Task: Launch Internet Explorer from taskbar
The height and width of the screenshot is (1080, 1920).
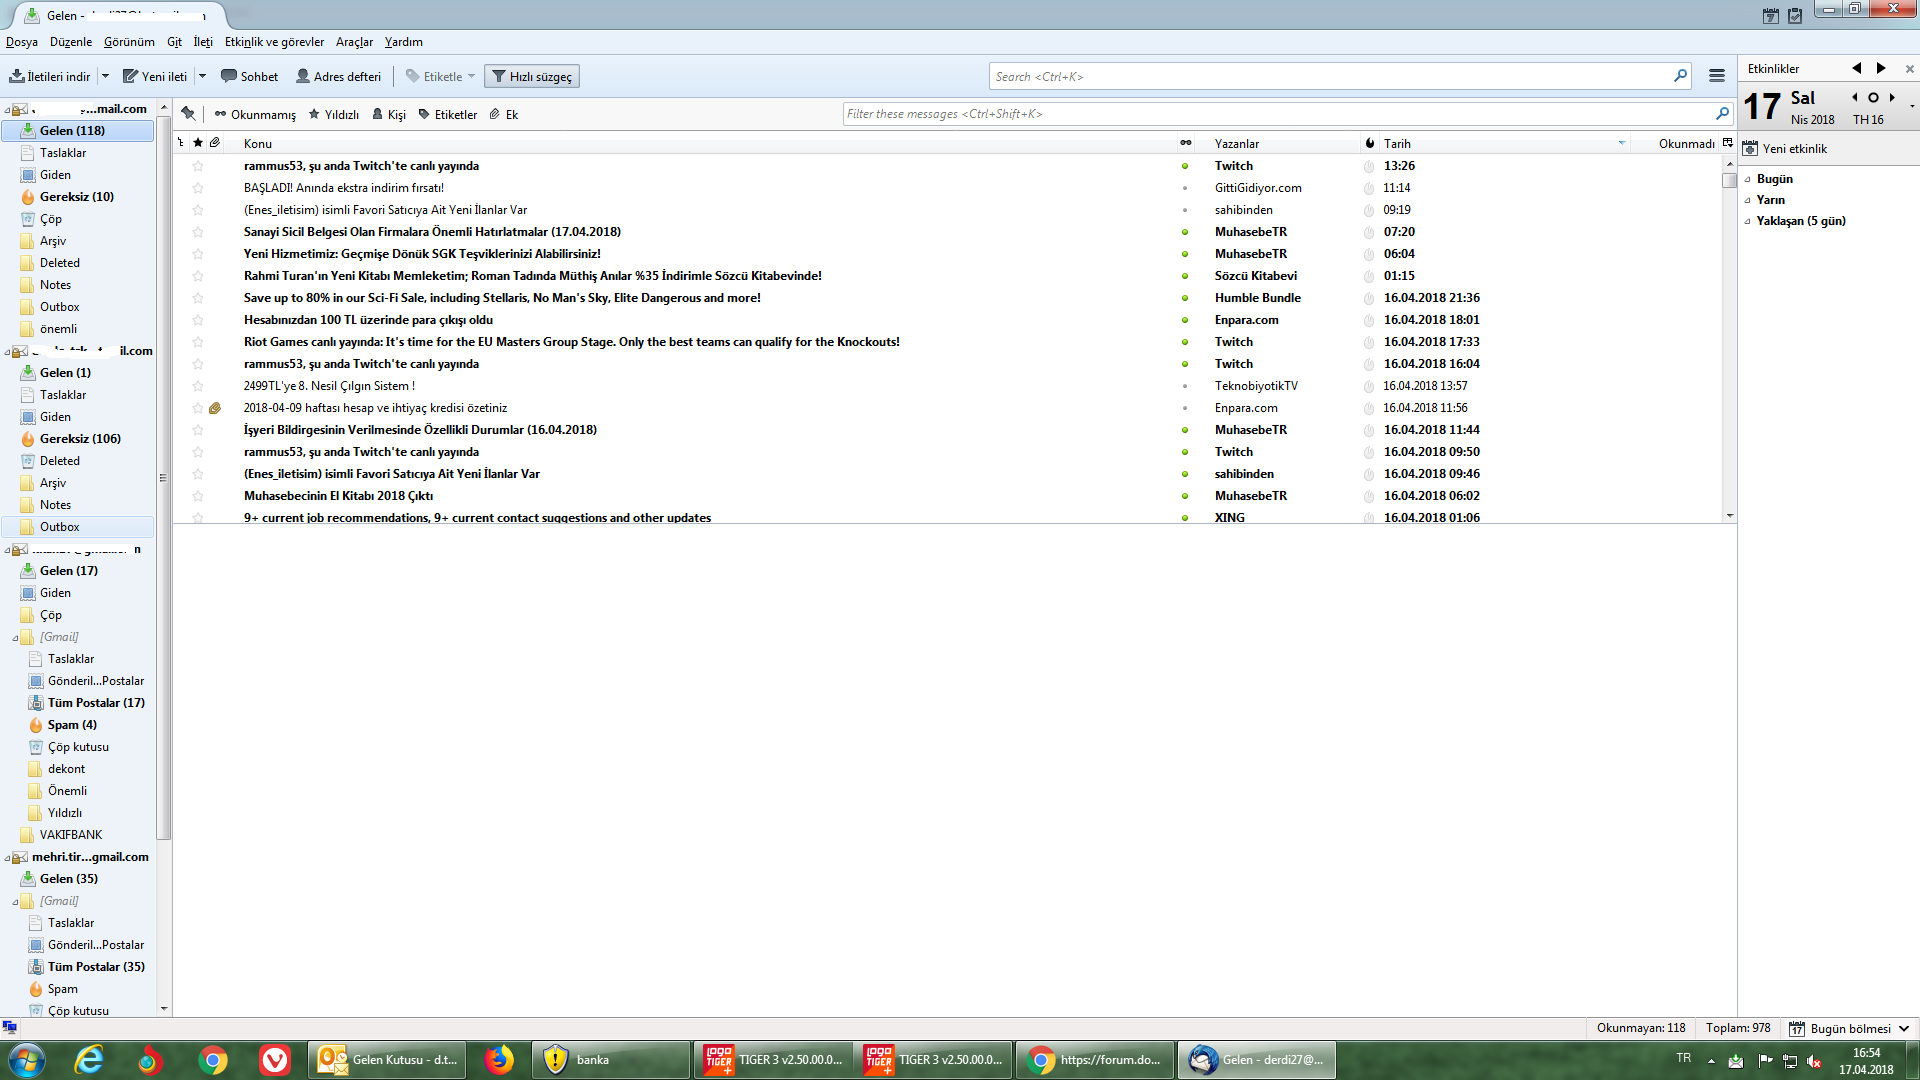Action: 89,1060
